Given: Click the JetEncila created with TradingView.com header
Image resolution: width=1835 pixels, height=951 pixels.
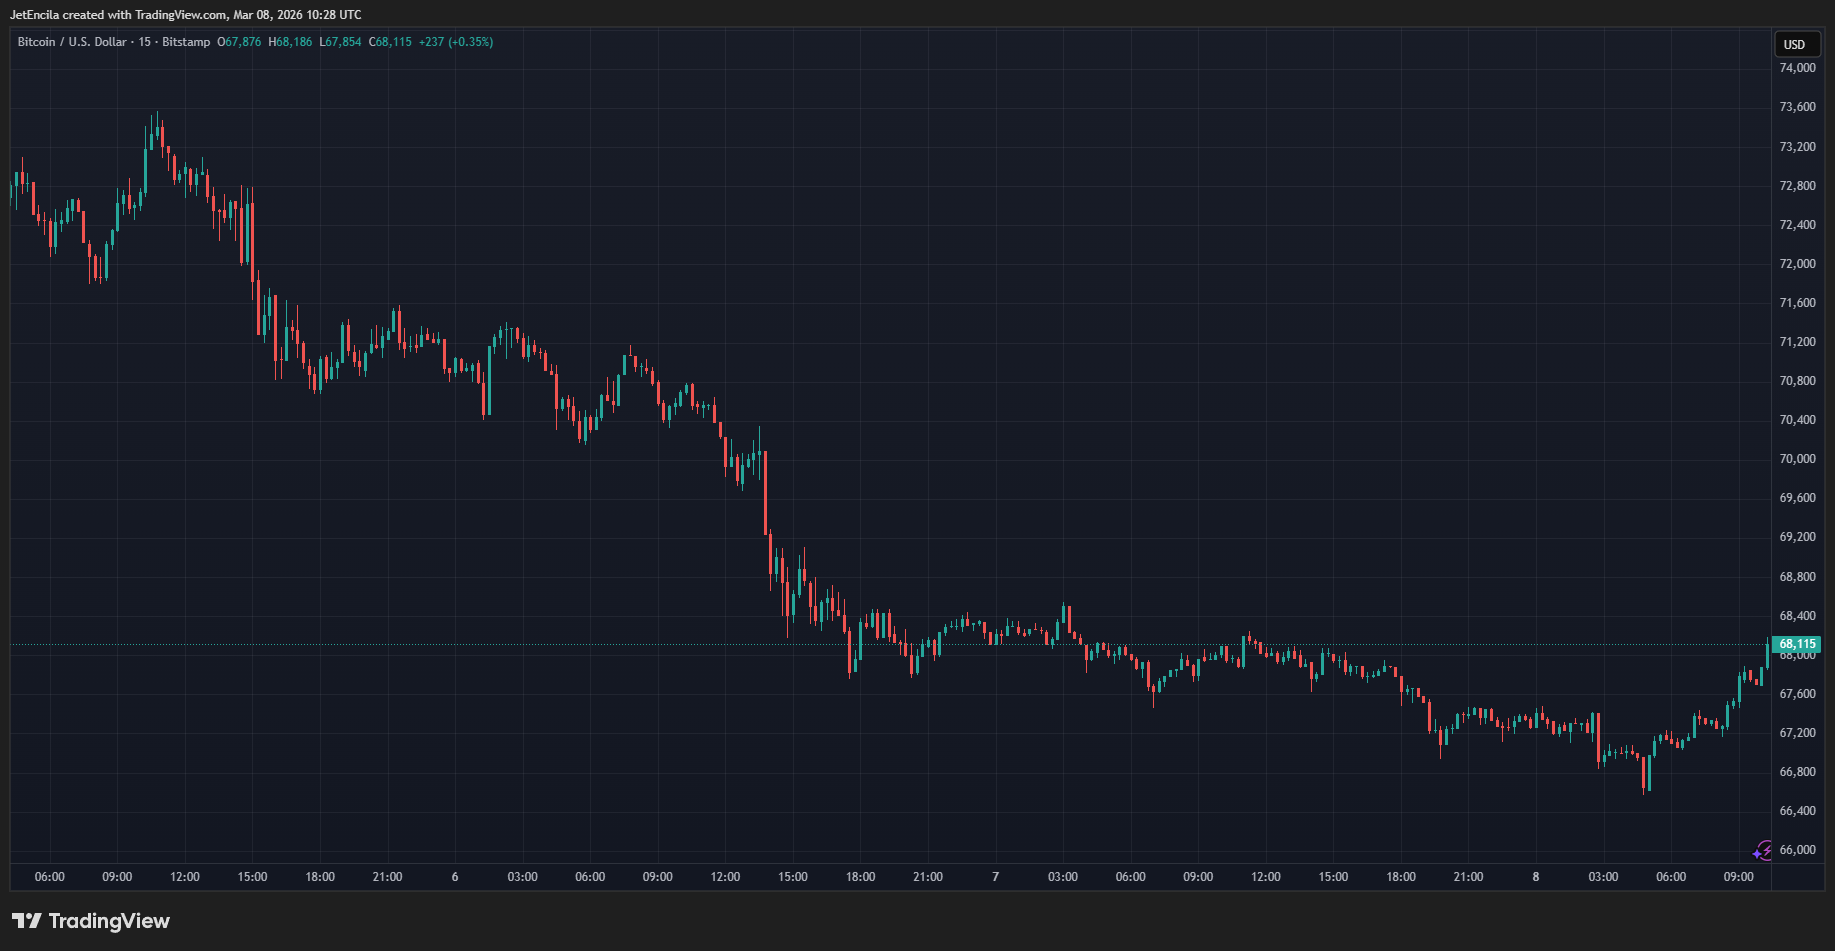Looking at the screenshot, I should click(x=185, y=15).
